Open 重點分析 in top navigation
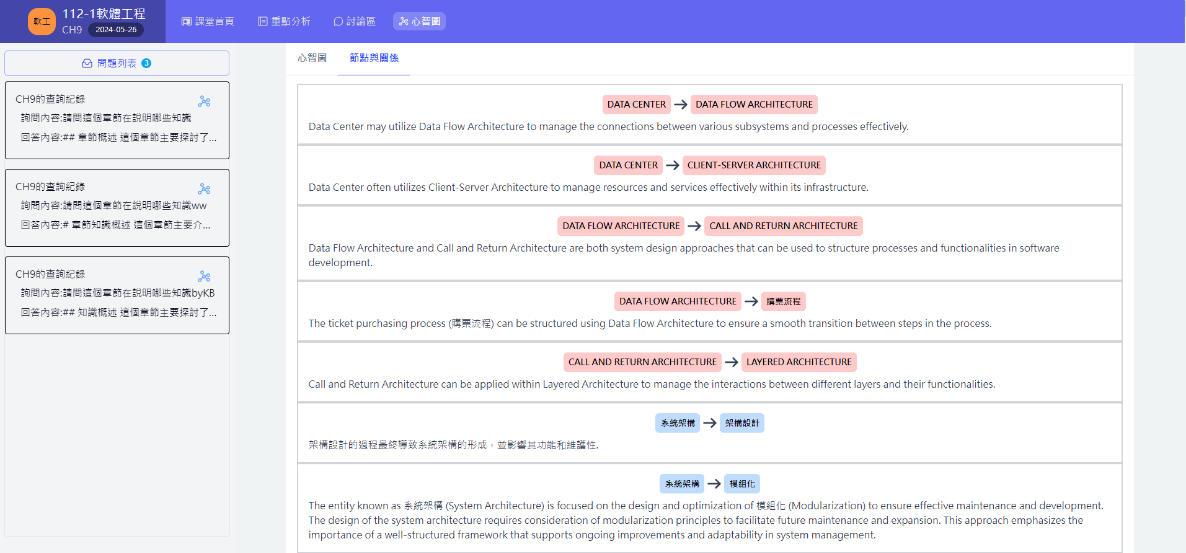 (284, 21)
